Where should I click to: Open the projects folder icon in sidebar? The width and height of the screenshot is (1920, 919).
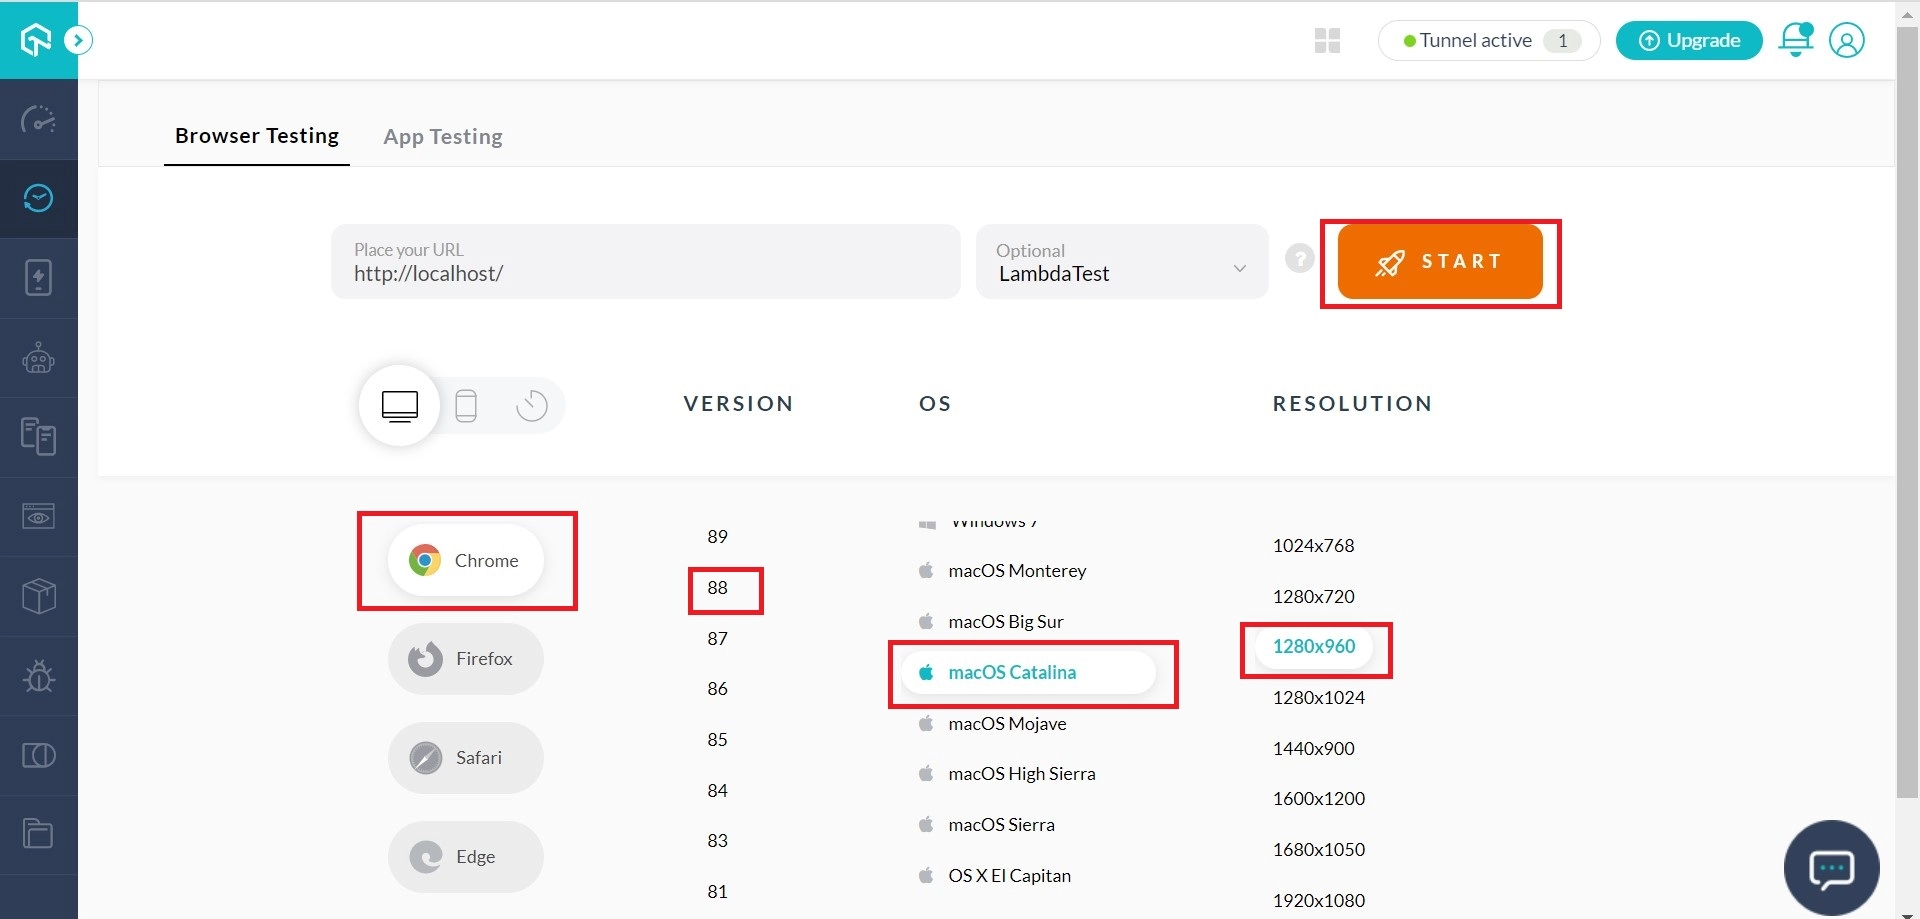pos(38,833)
